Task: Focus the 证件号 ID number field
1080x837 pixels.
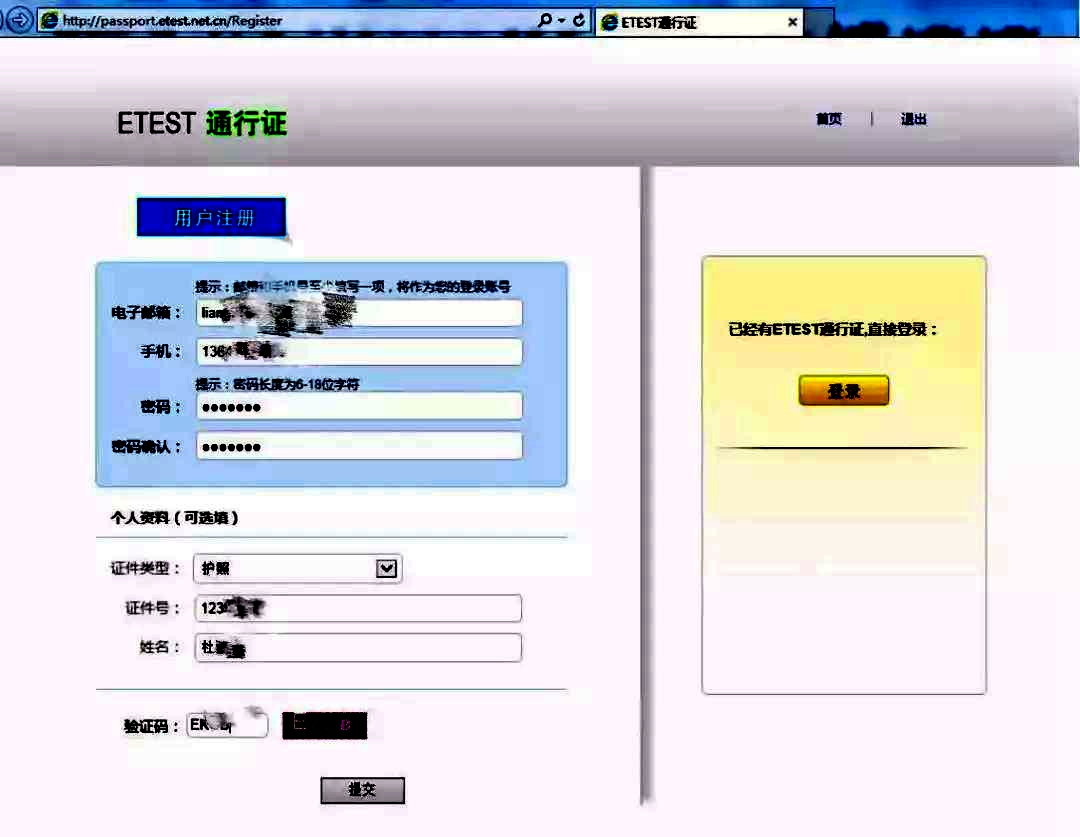Action: point(358,608)
